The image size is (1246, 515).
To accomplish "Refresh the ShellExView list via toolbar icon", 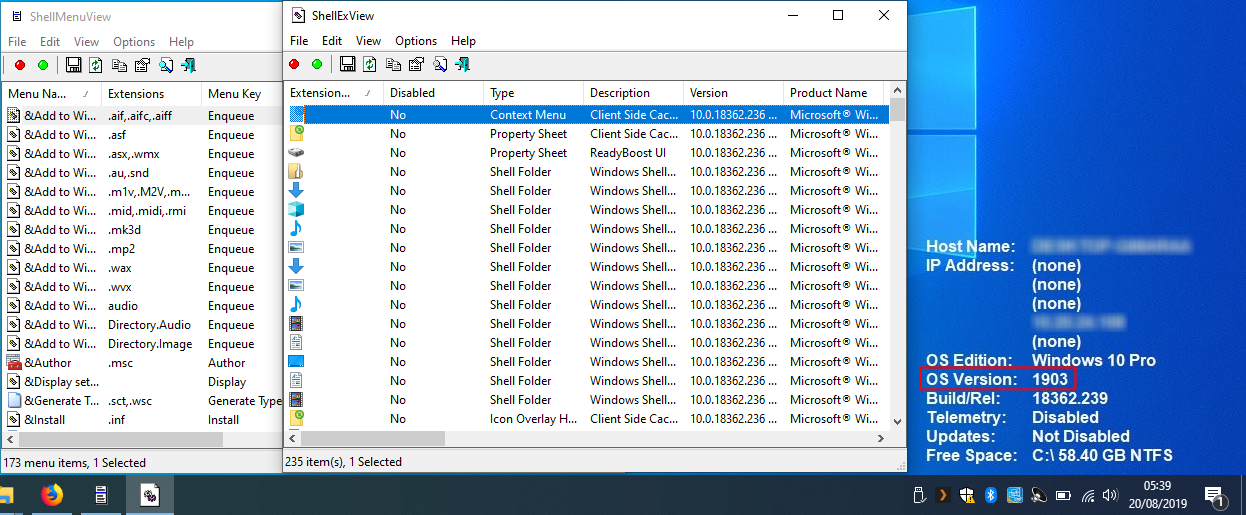I will (x=370, y=65).
